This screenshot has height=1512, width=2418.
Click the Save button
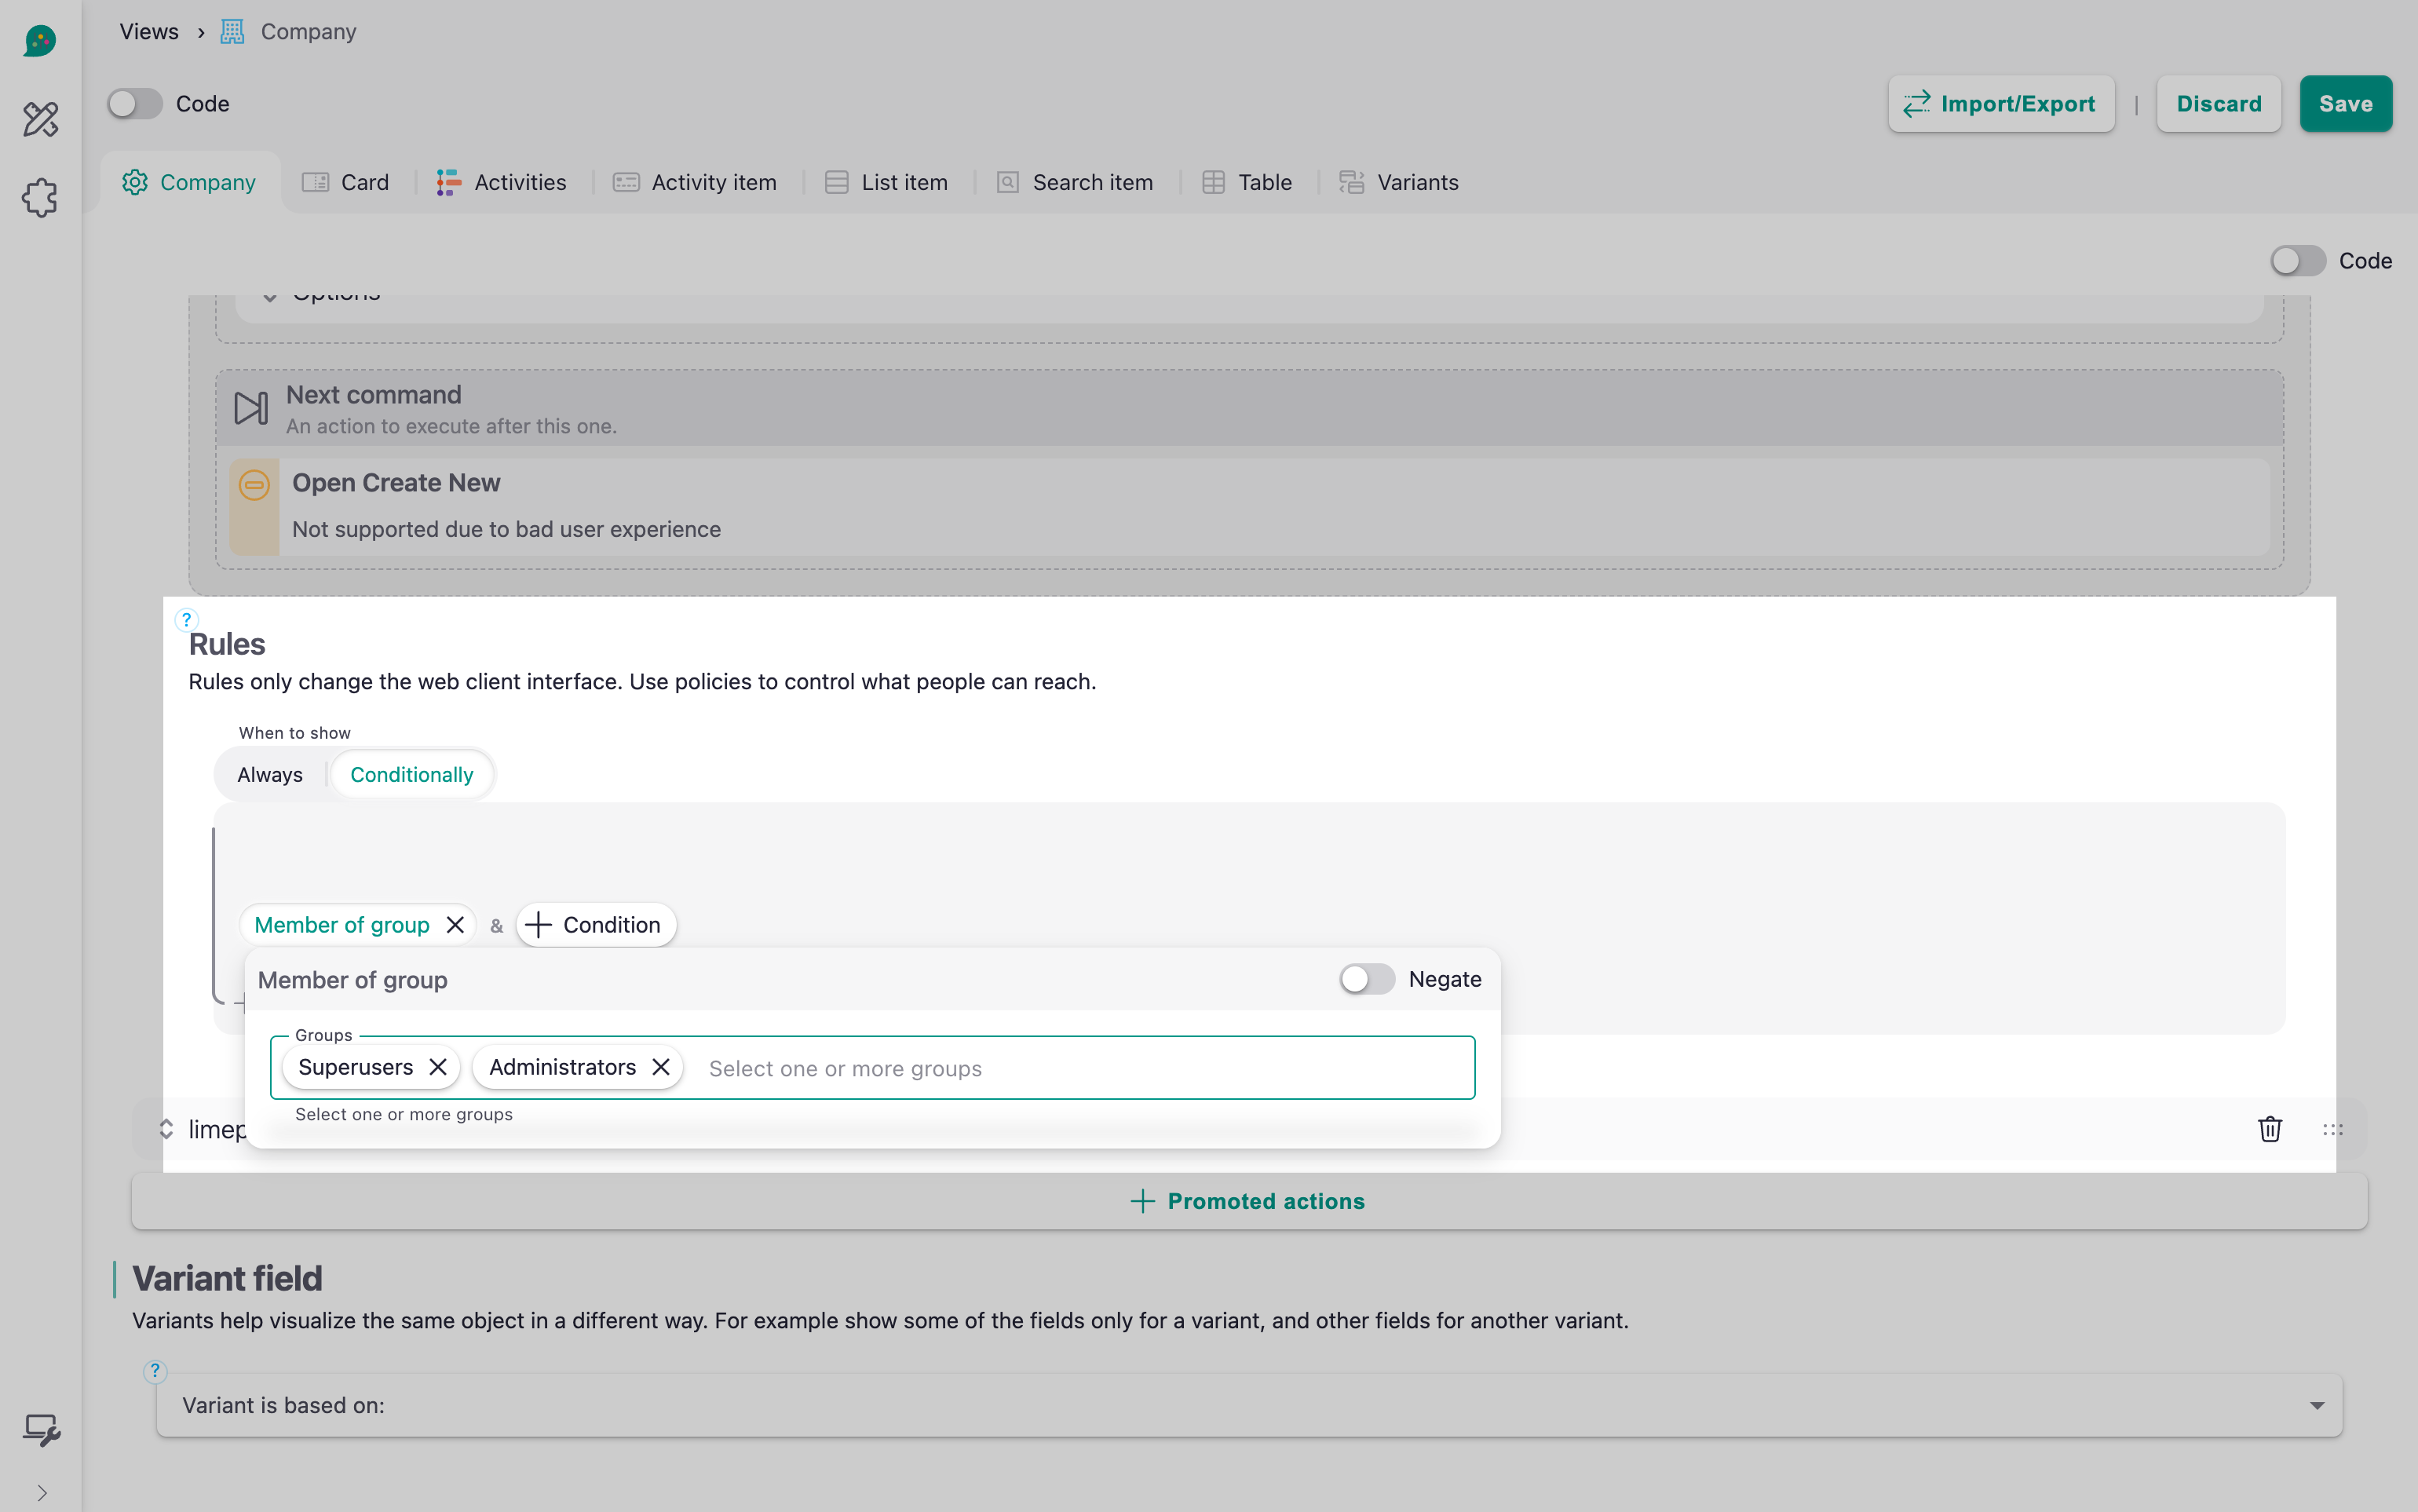pos(2345,104)
